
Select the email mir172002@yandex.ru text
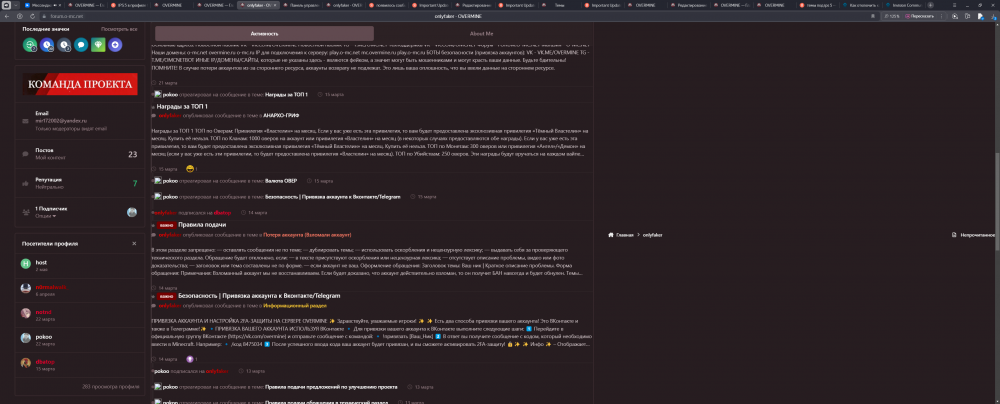coord(61,121)
